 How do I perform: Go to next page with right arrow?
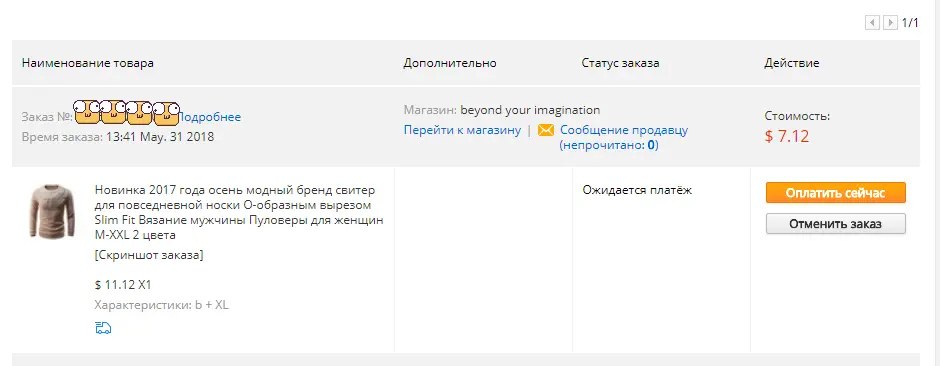click(x=891, y=23)
